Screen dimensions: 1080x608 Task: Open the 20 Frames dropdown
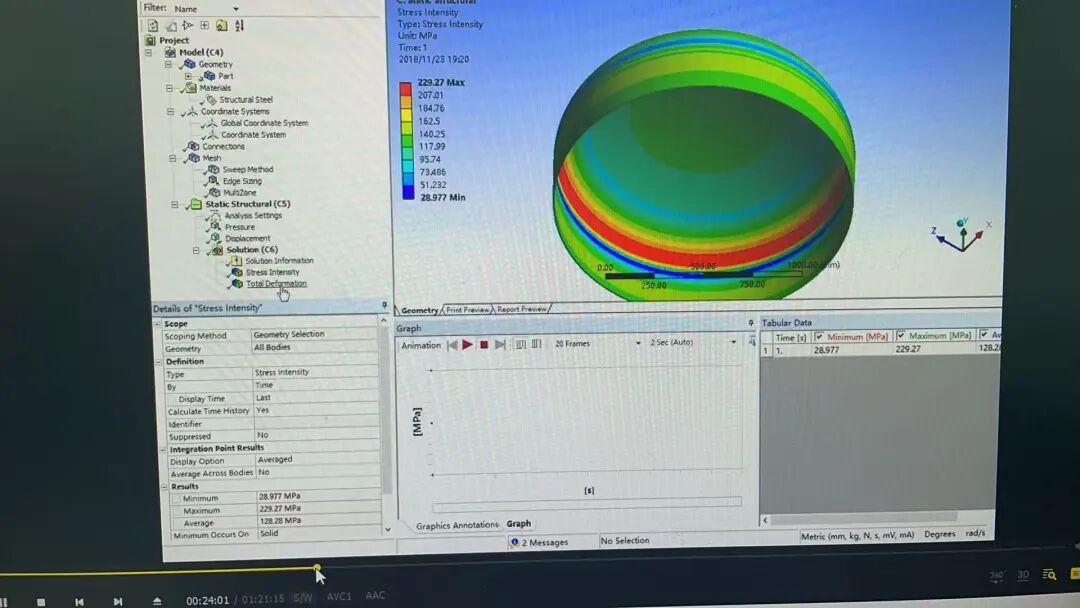pos(638,343)
